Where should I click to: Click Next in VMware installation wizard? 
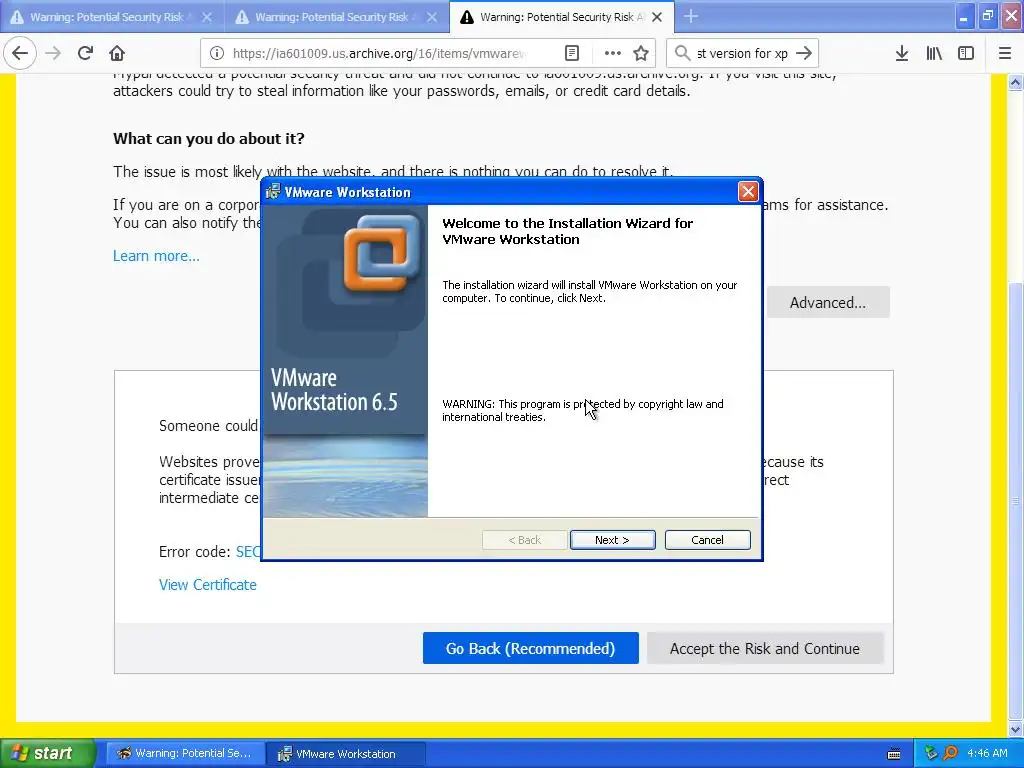click(612, 540)
